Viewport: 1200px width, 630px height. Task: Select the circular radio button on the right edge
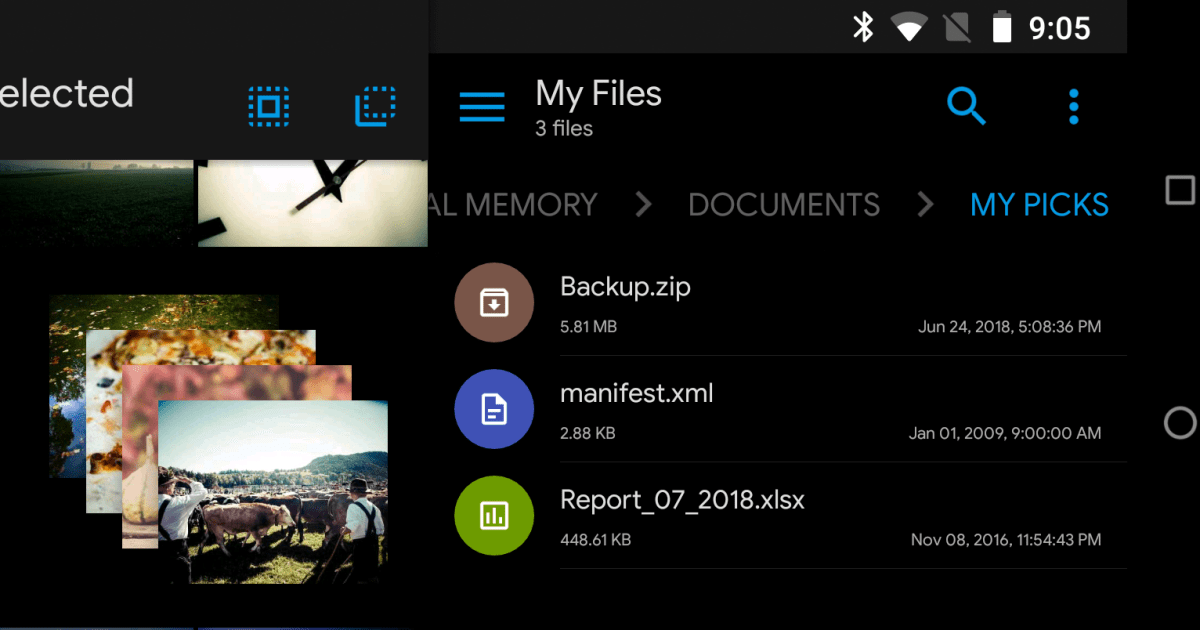pyautogui.click(x=1180, y=424)
